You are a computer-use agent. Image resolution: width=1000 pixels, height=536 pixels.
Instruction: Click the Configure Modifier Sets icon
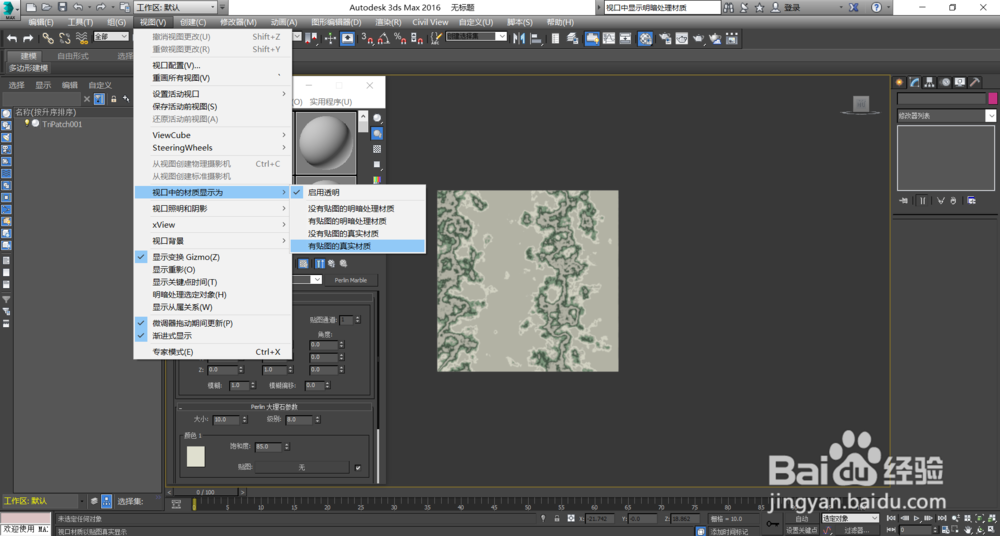(x=971, y=200)
